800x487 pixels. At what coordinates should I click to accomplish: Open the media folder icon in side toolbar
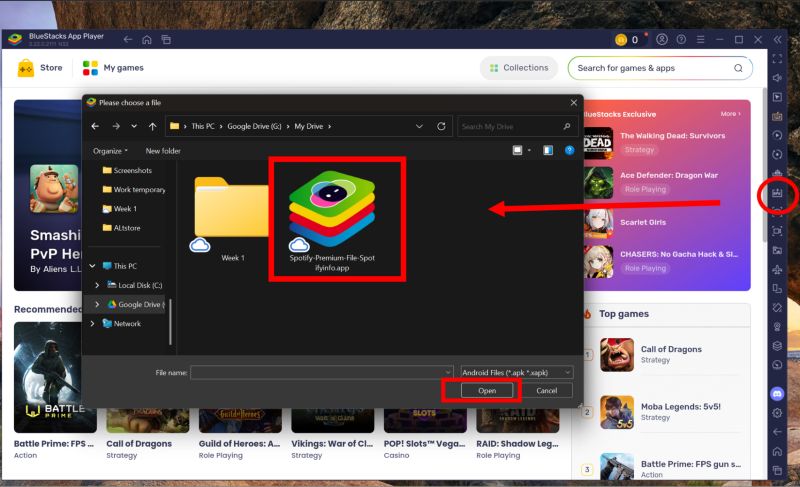777,250
